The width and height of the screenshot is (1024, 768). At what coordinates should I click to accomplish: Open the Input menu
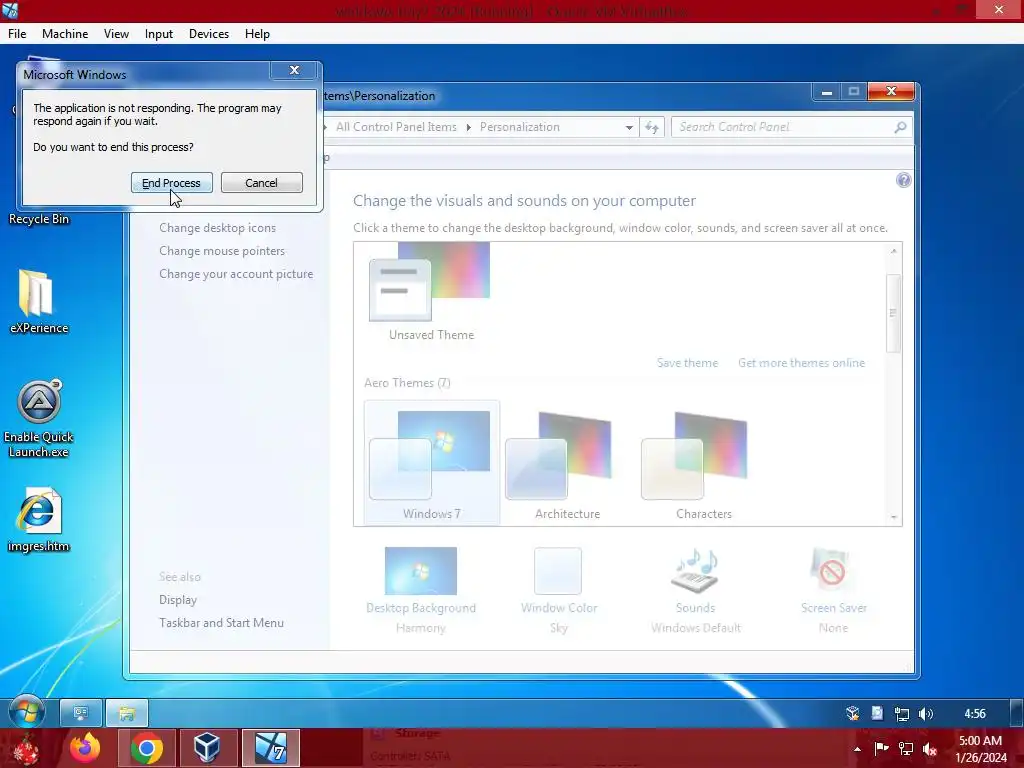(159, 34)
